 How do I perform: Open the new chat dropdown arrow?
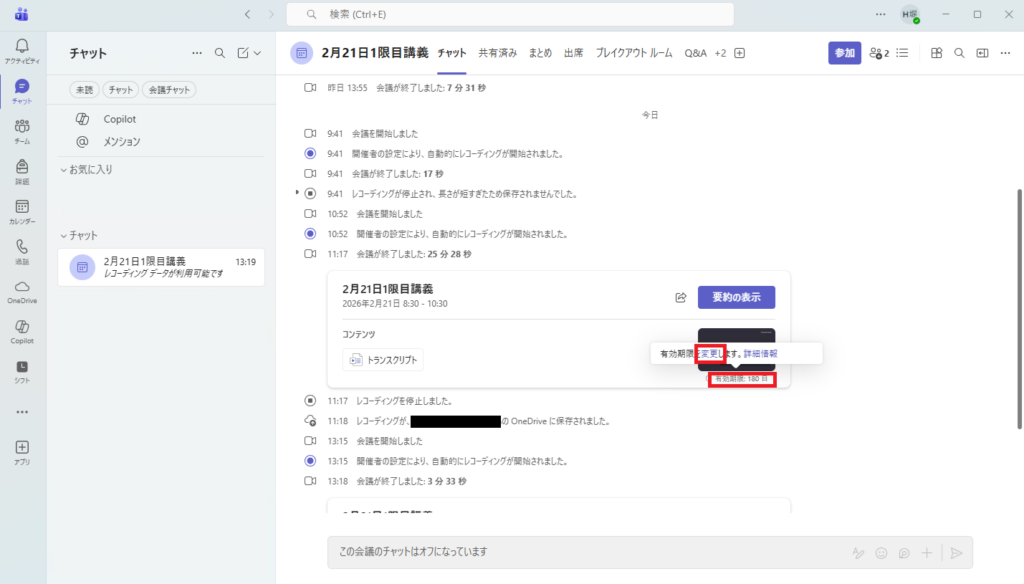tap(258, 53)
